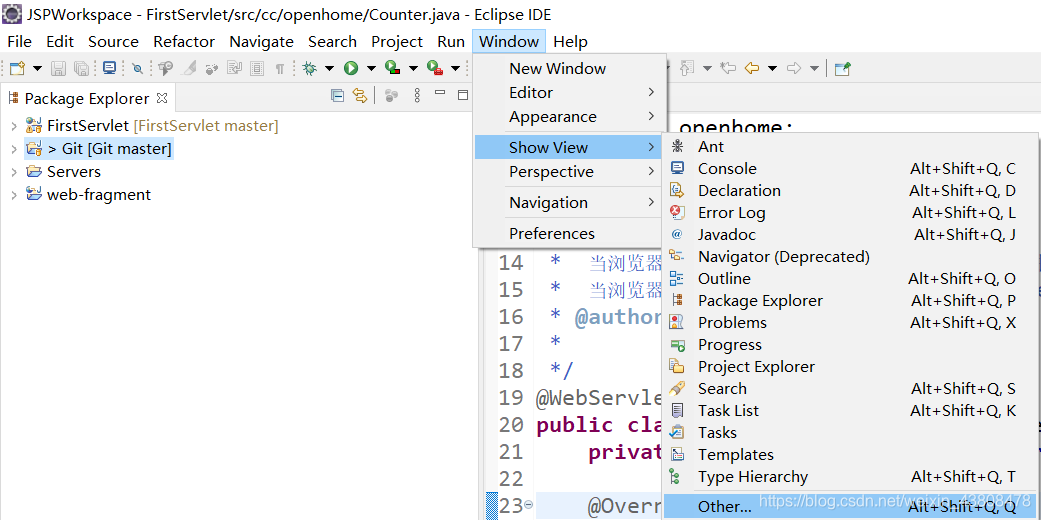This screenshot has width=1041, height=520.
Task: Open the Project menu
Action: [x=396, y=41]
